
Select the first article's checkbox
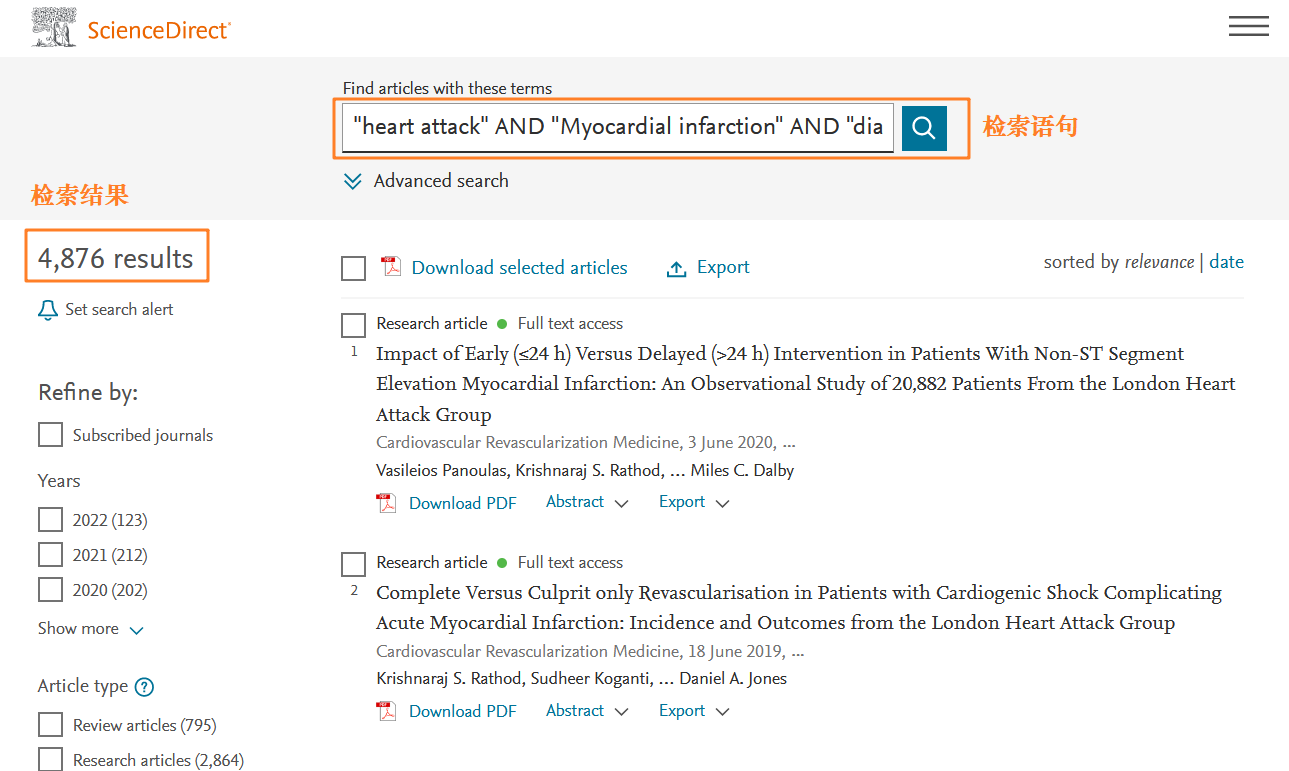pos(354,325)
